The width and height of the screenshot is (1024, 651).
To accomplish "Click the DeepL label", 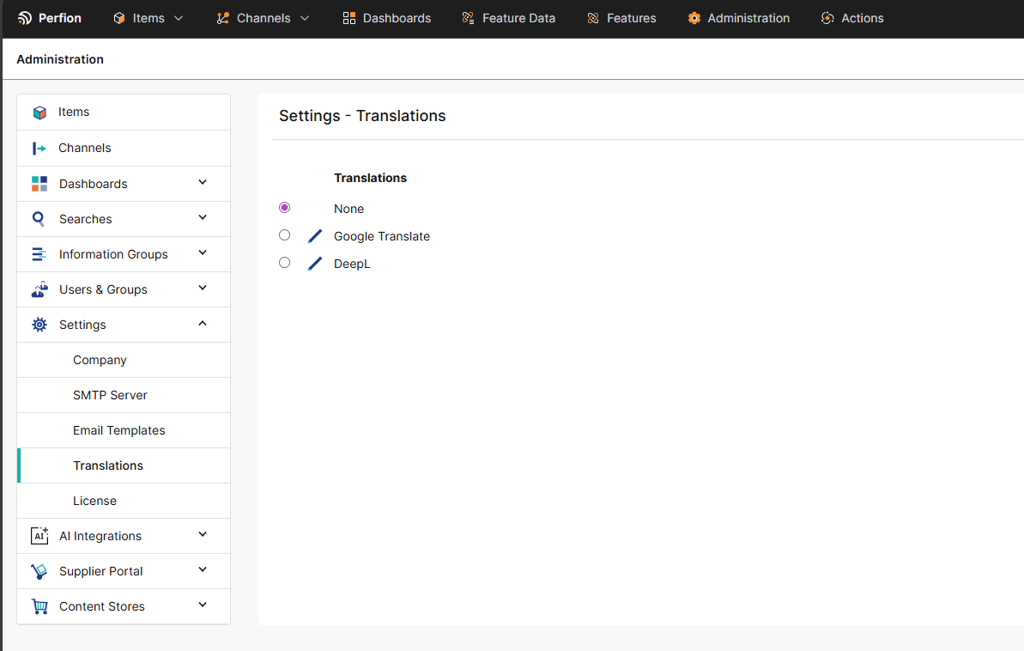I will pos(352,264).
